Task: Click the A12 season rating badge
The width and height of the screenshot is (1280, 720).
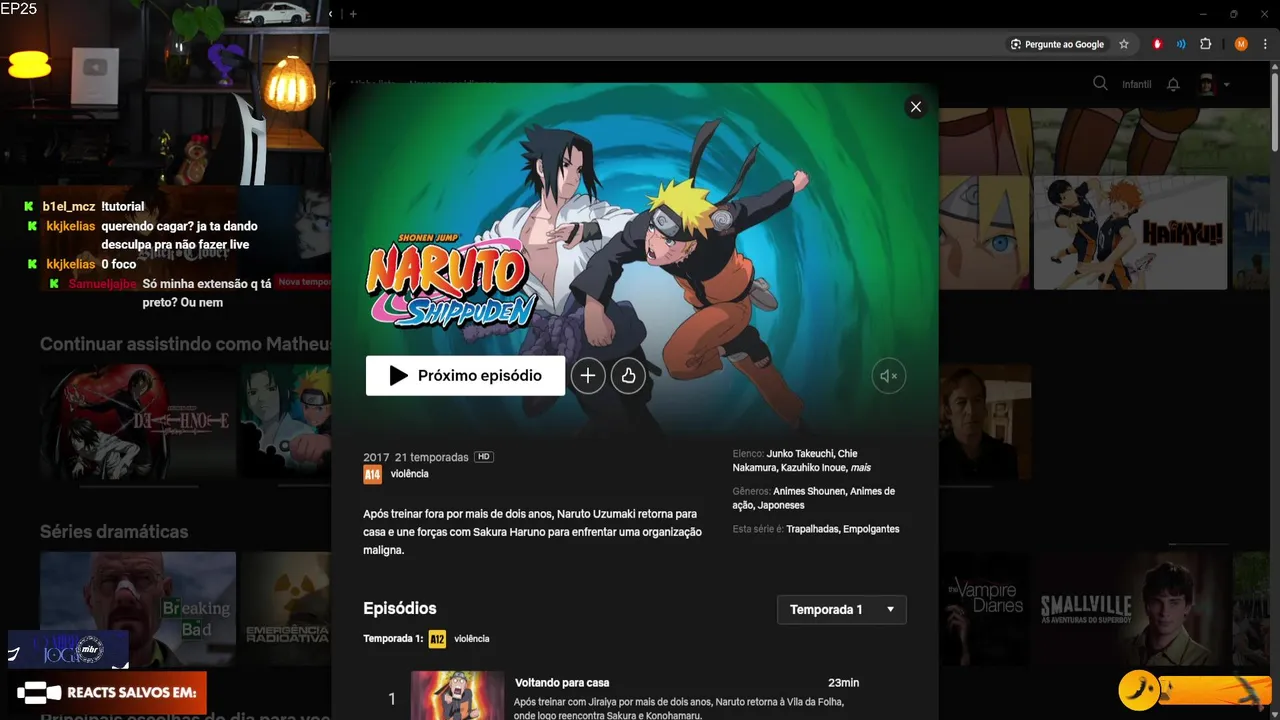Action: click(437, 638)
